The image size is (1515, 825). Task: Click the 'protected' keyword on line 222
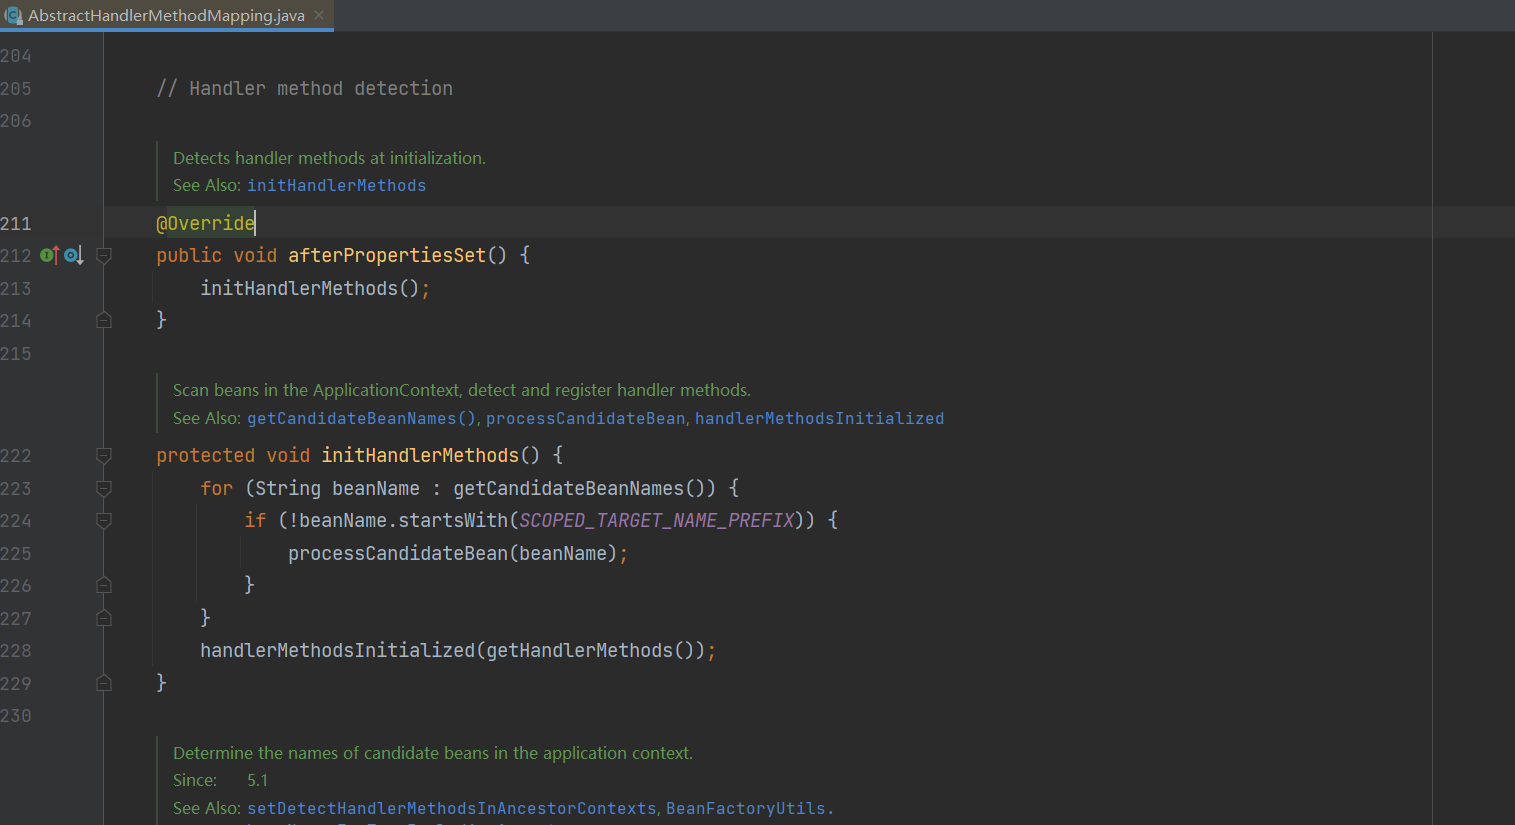point(205,455)
